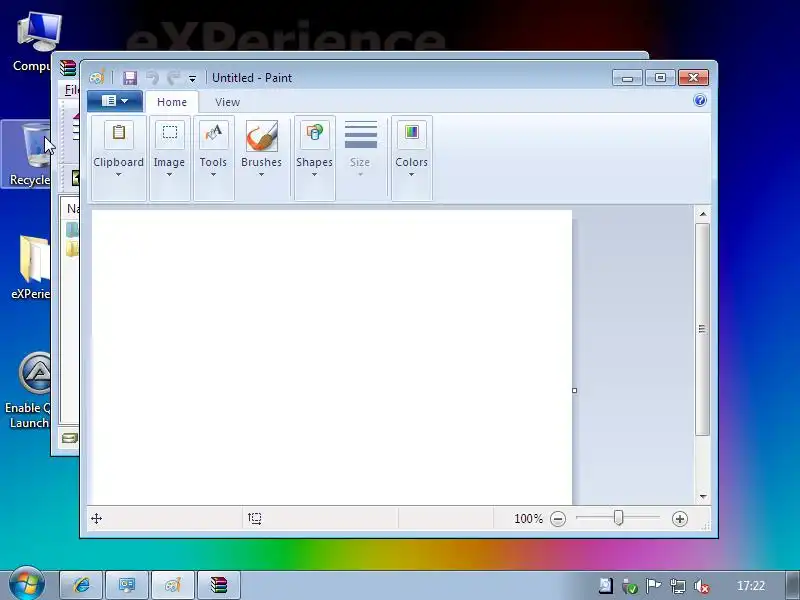Expand the Image group dropdown
Image resolution: width=800 pixels, height=600 pixels.
click(x=169, y=174)
